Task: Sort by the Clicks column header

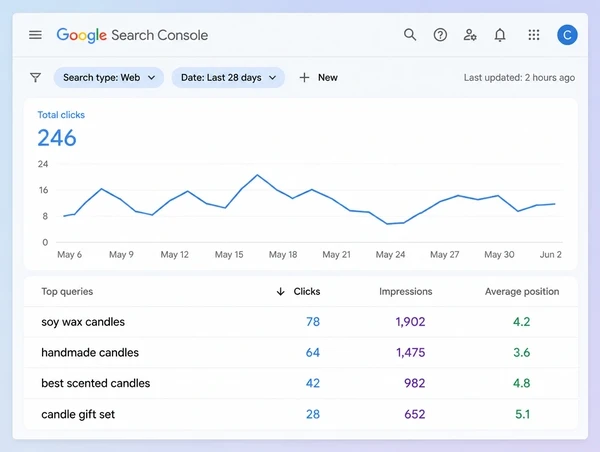Action: (307, 292)
